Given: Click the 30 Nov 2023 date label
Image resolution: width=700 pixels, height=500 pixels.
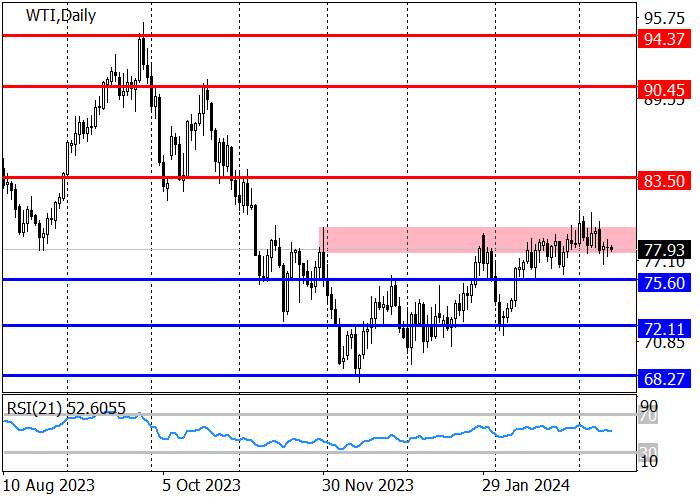Looking at the screenshot, I should (x=367, y=485).
